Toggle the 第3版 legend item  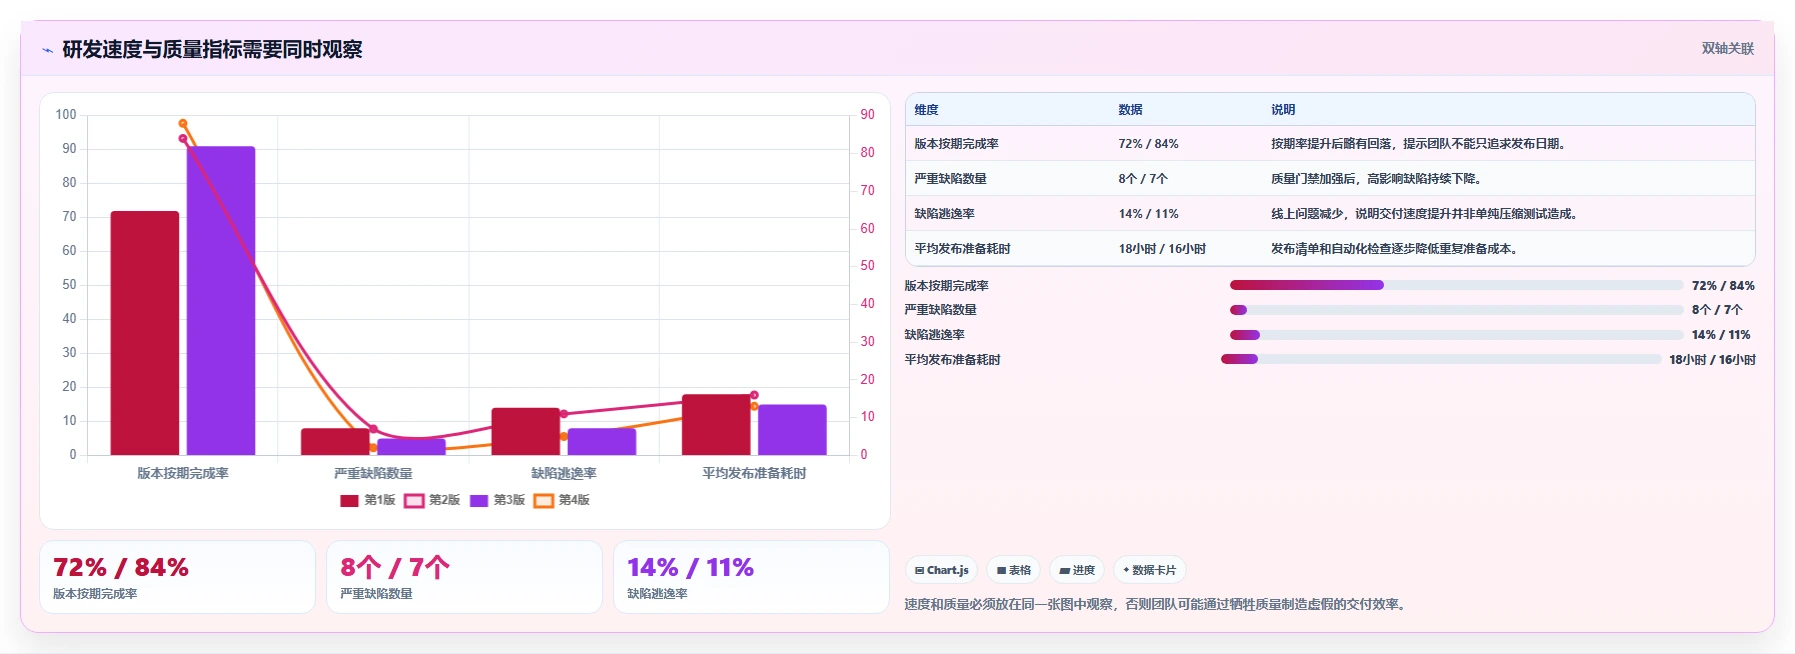click(x=497, y=500)
